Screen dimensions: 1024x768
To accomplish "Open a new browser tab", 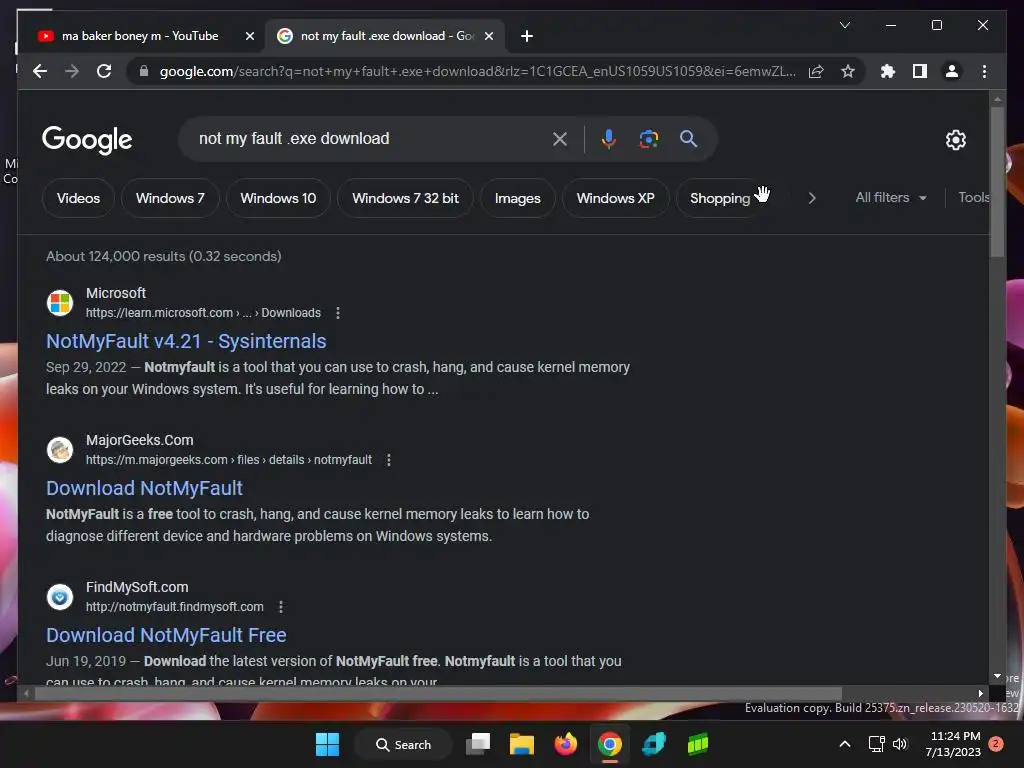I will [x=527, y=36].
